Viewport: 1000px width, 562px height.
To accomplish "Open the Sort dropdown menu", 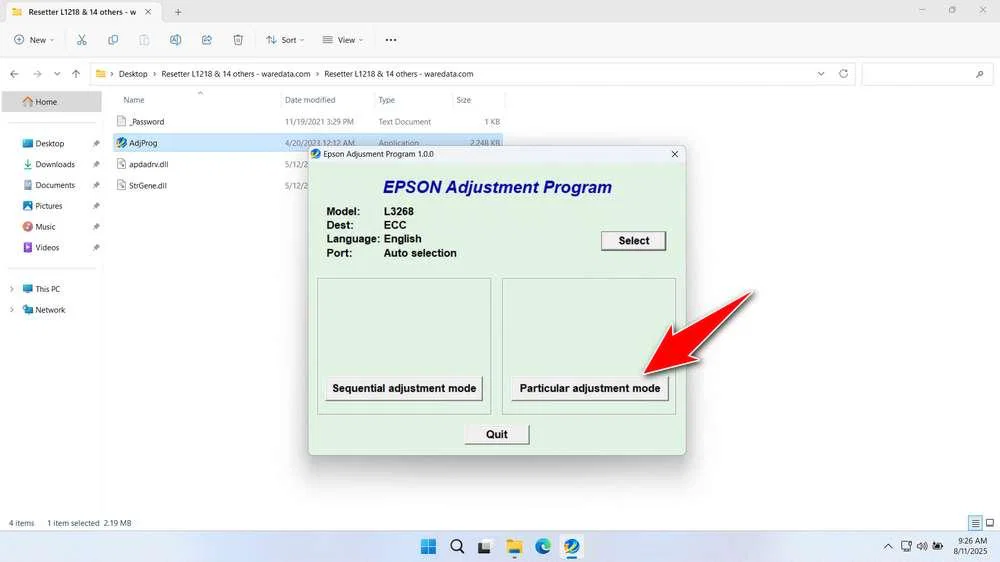I will coord(285,40).
